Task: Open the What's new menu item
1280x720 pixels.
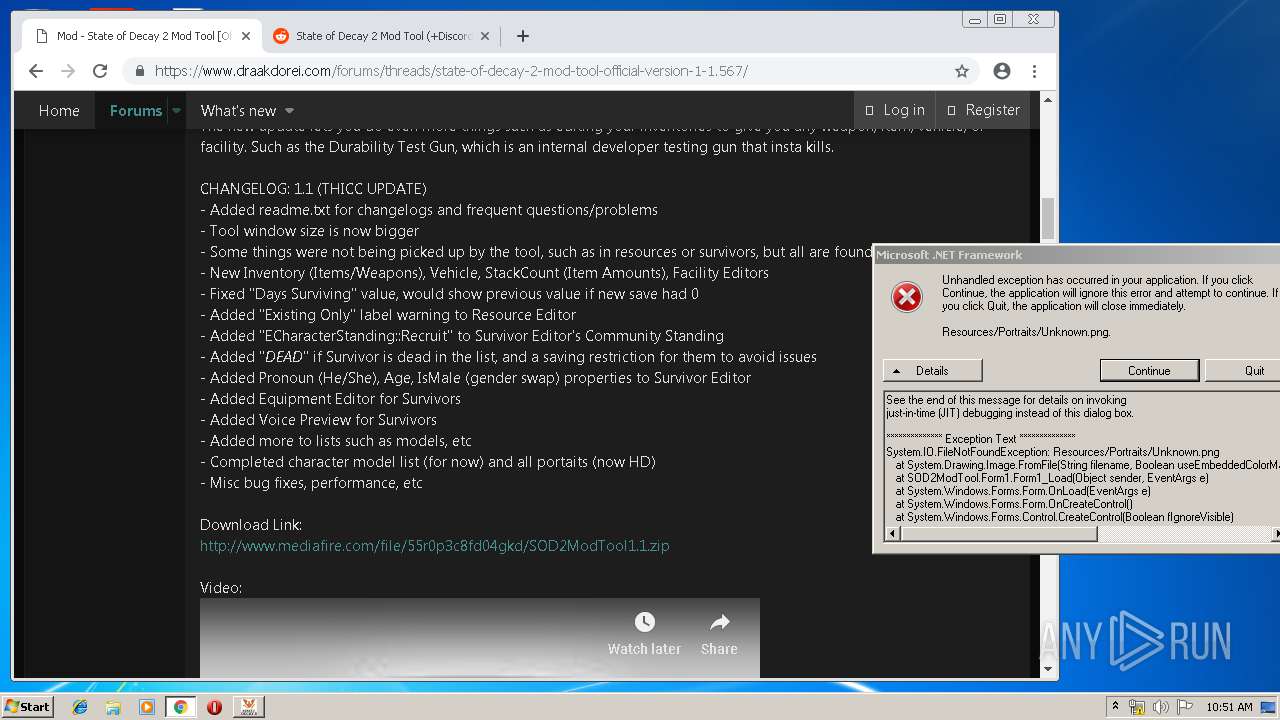Action: pyautogui.click(x=238, y=110)
